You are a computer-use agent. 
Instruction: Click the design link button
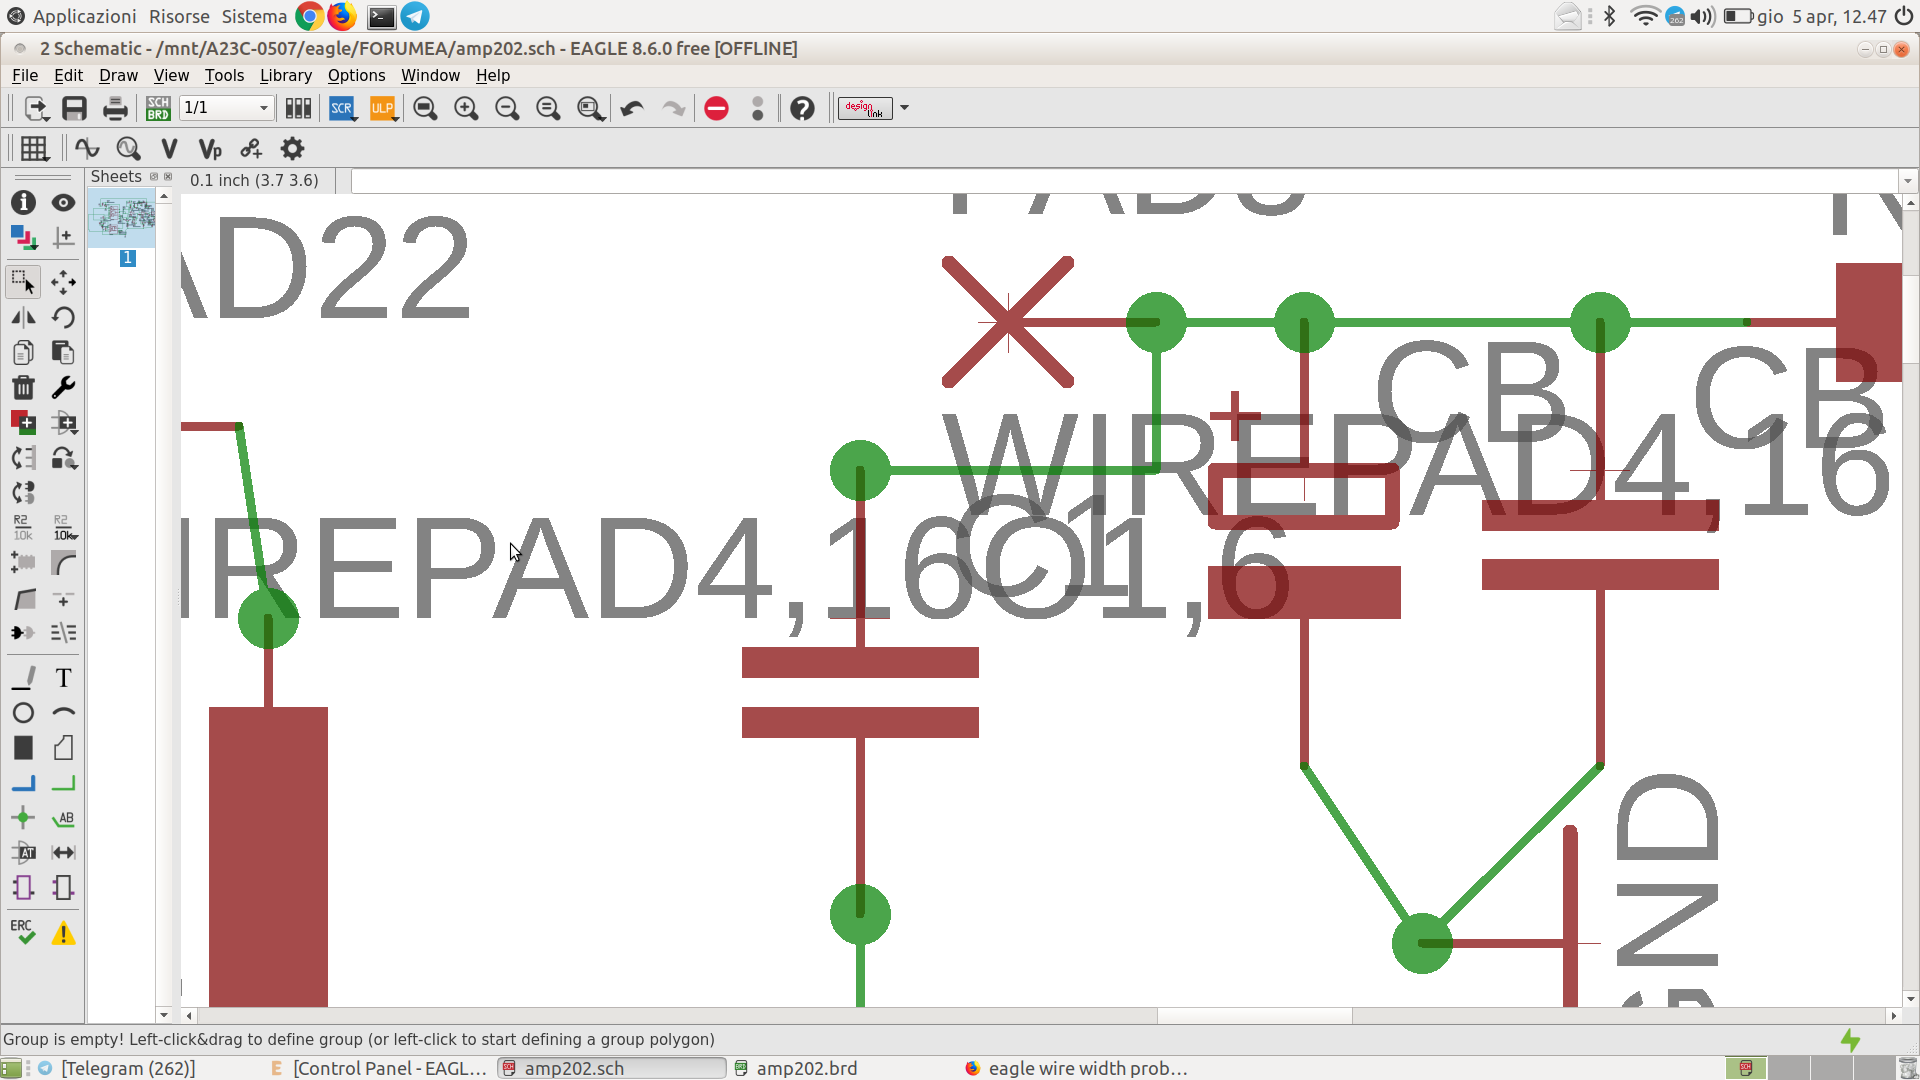click(865, 108)
